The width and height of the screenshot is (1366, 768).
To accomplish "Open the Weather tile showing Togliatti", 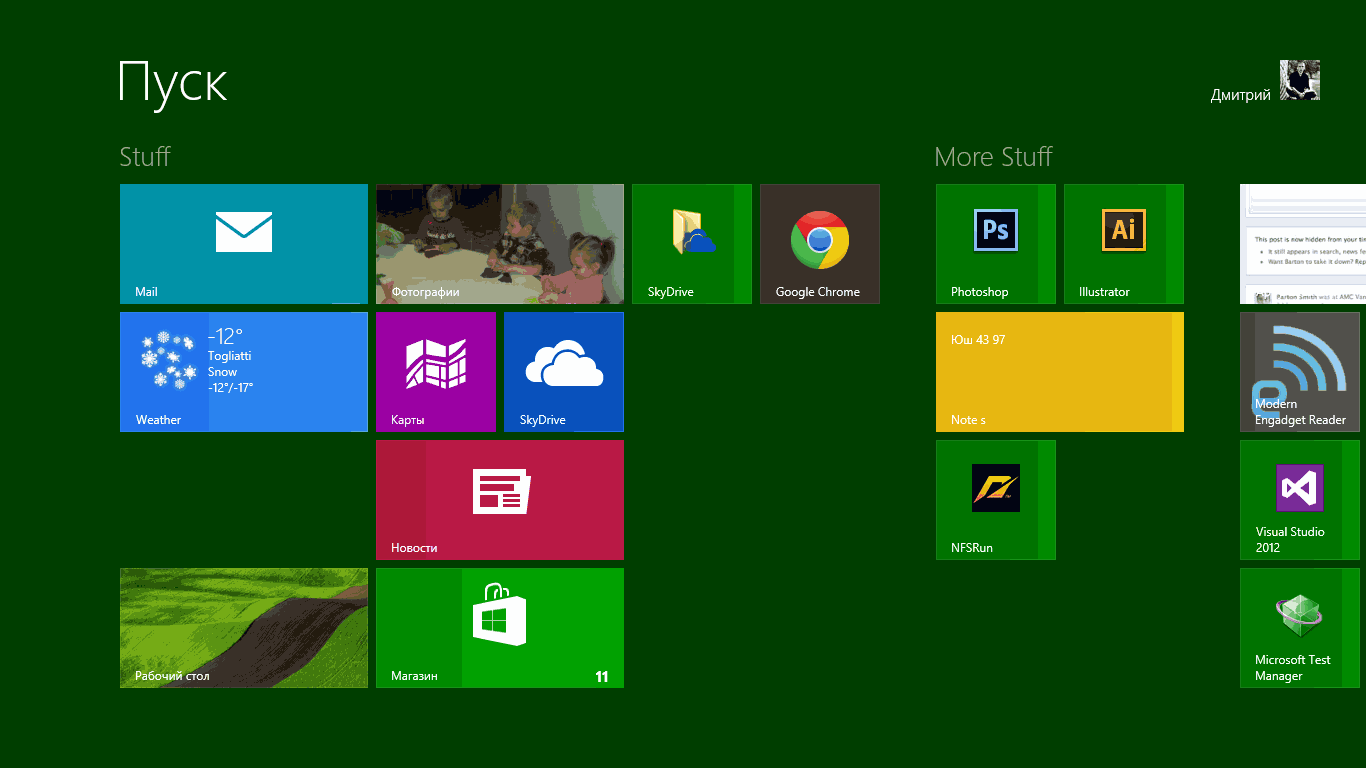I will [x=244, y=372].
